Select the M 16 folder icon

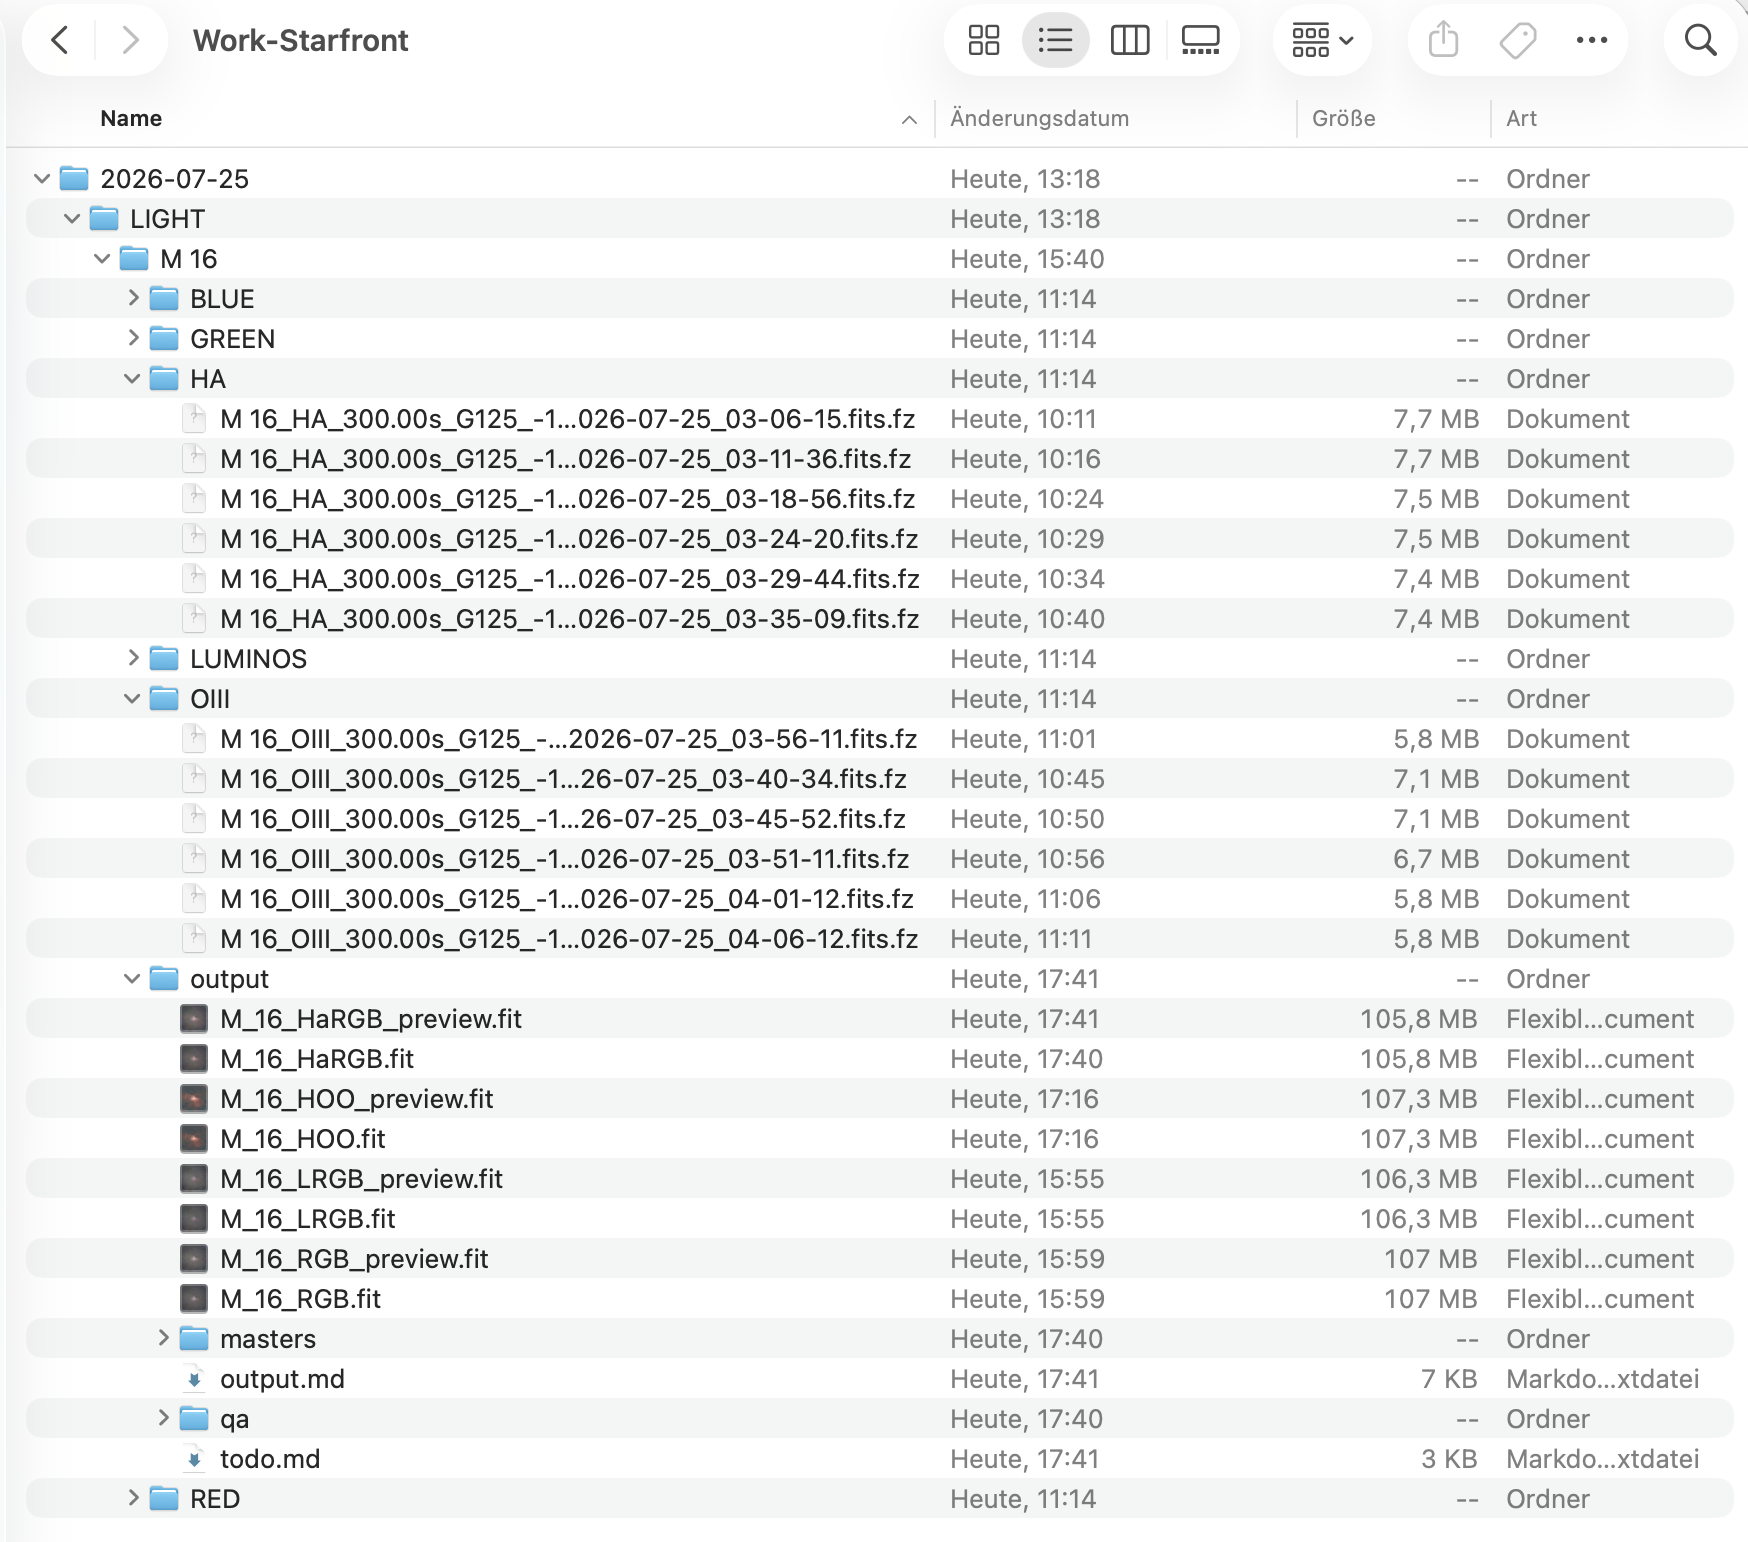click(x=134, y=259)
